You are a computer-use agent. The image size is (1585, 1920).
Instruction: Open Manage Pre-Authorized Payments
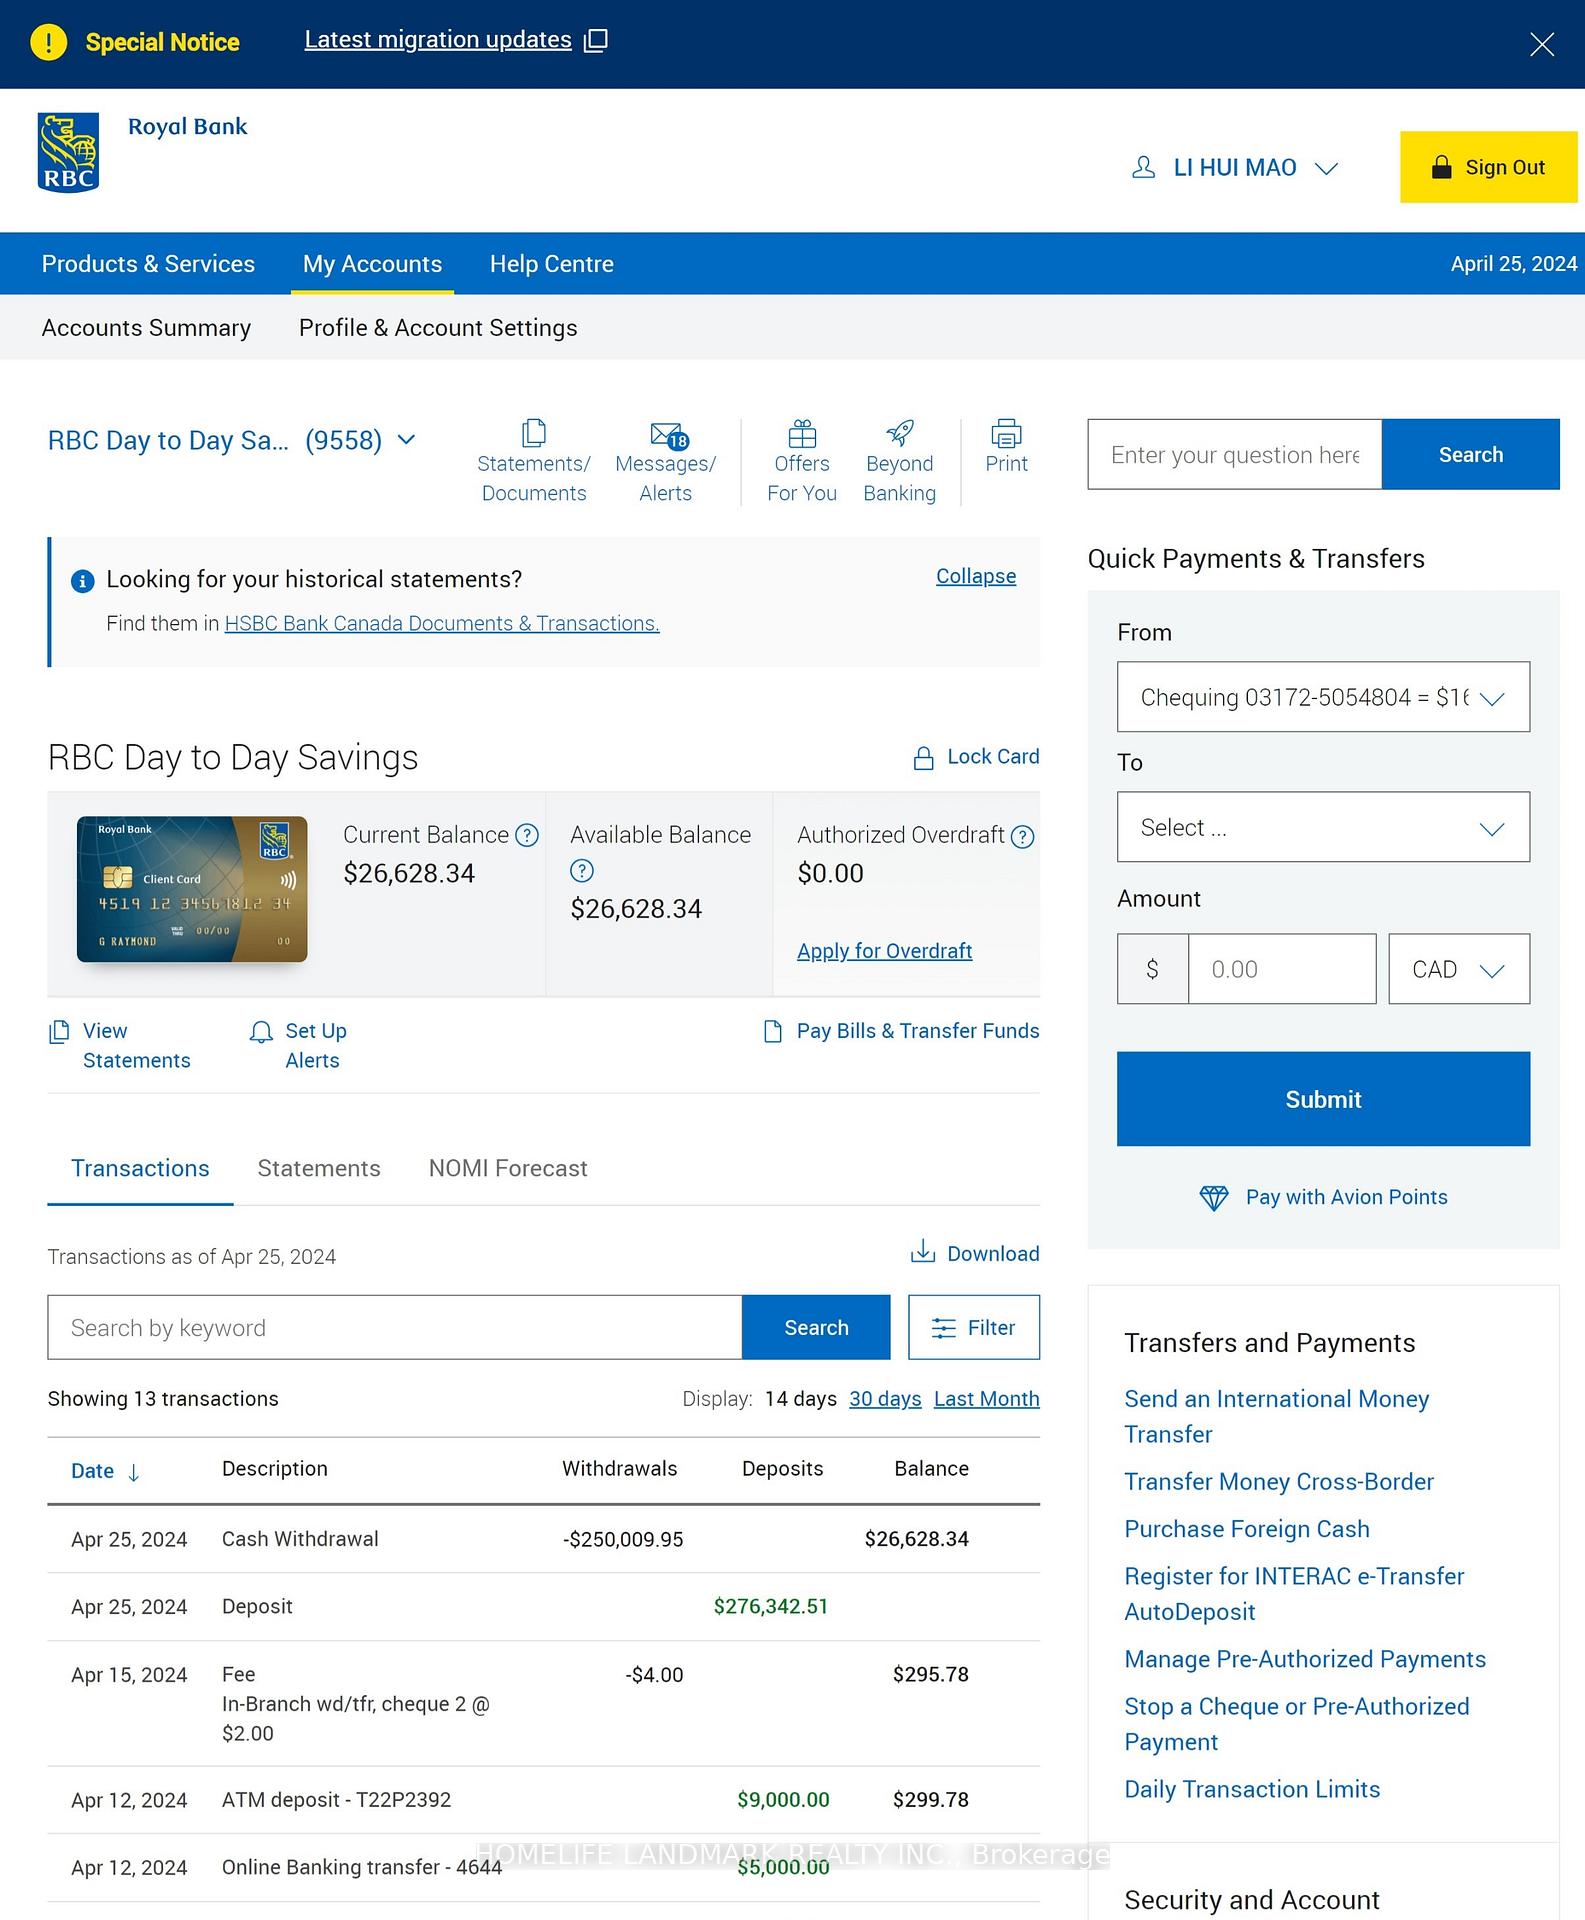(1305, 1659)
